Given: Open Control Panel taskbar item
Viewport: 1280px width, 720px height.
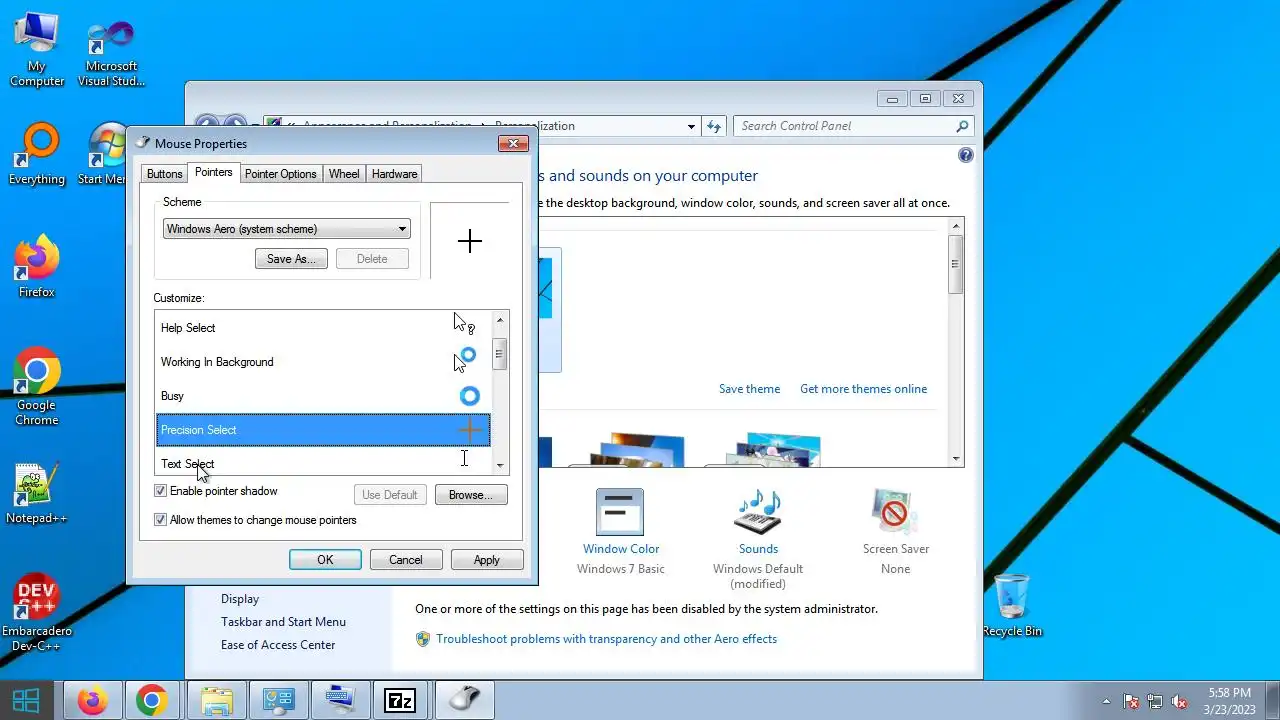Looking at the screenshot, I should coord(279,701).
